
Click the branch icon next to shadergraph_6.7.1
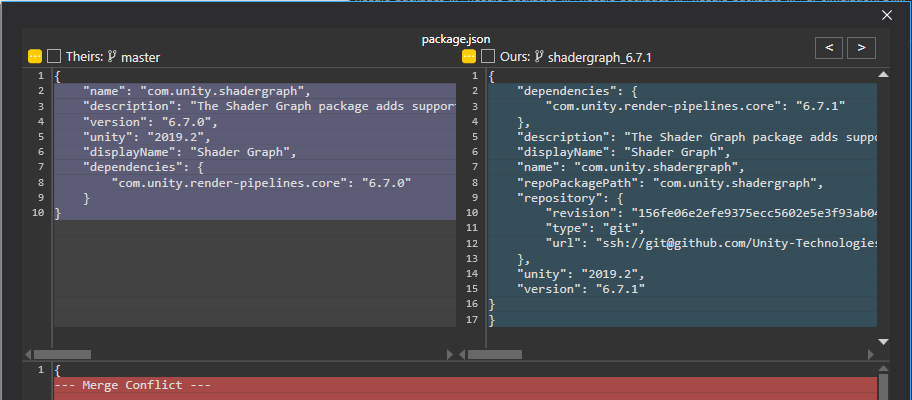[x=539, y=56]
